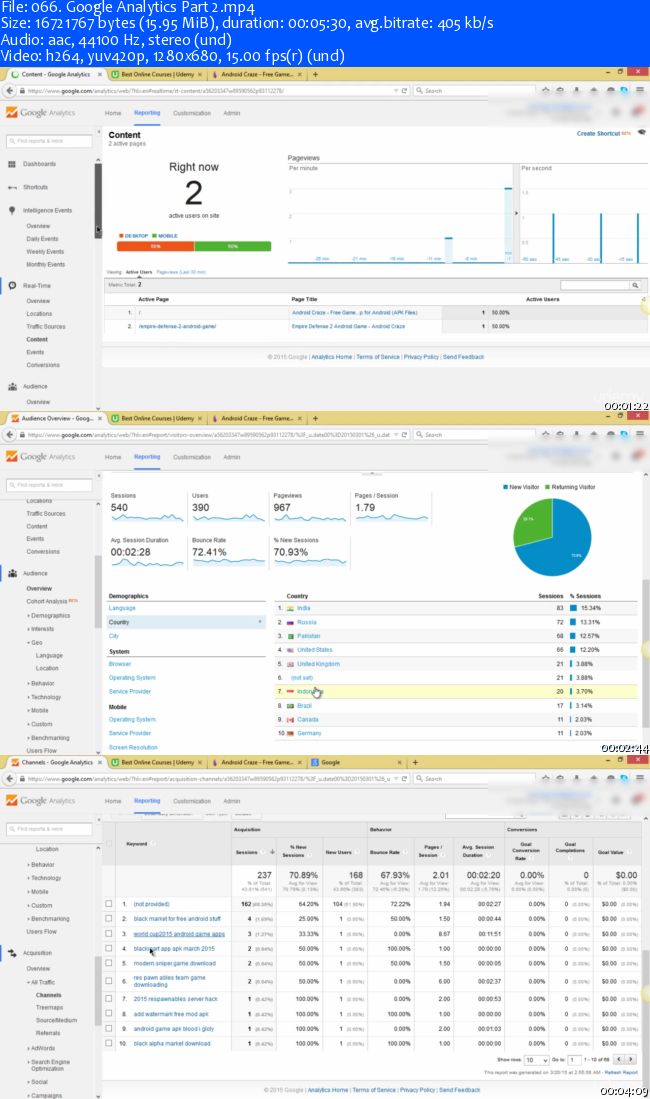Go to previous page of keywords table
Viewport: 650px width, 1099px height.
point(619,1059)
